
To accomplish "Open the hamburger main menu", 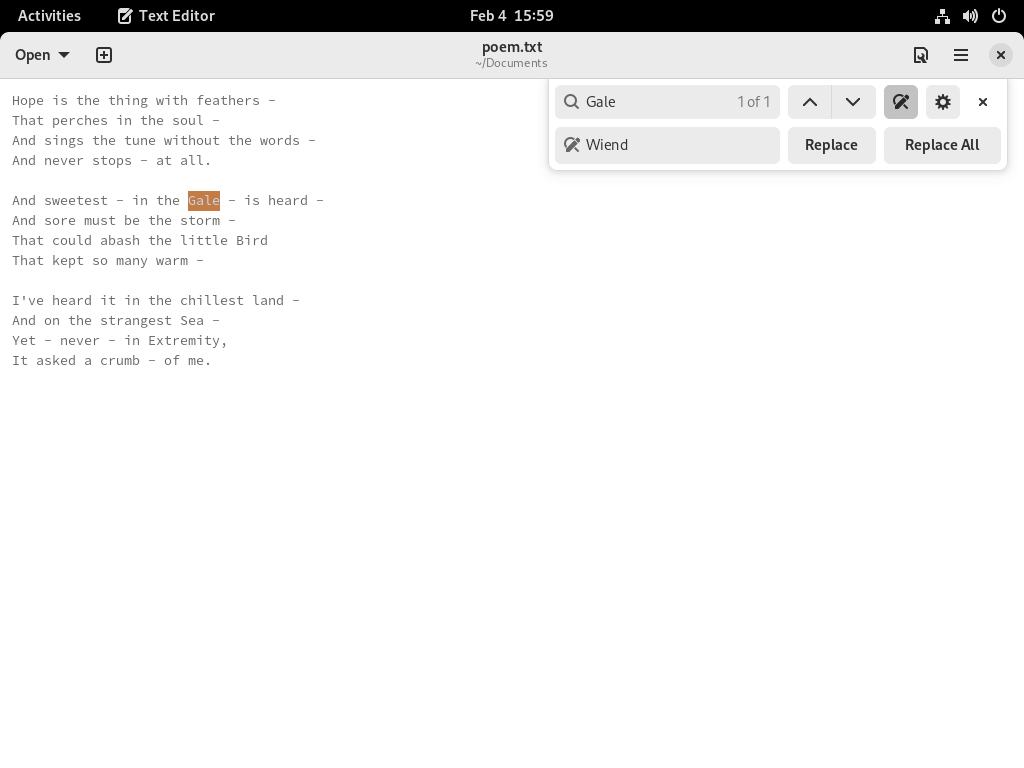I will [x=961, y=55].
